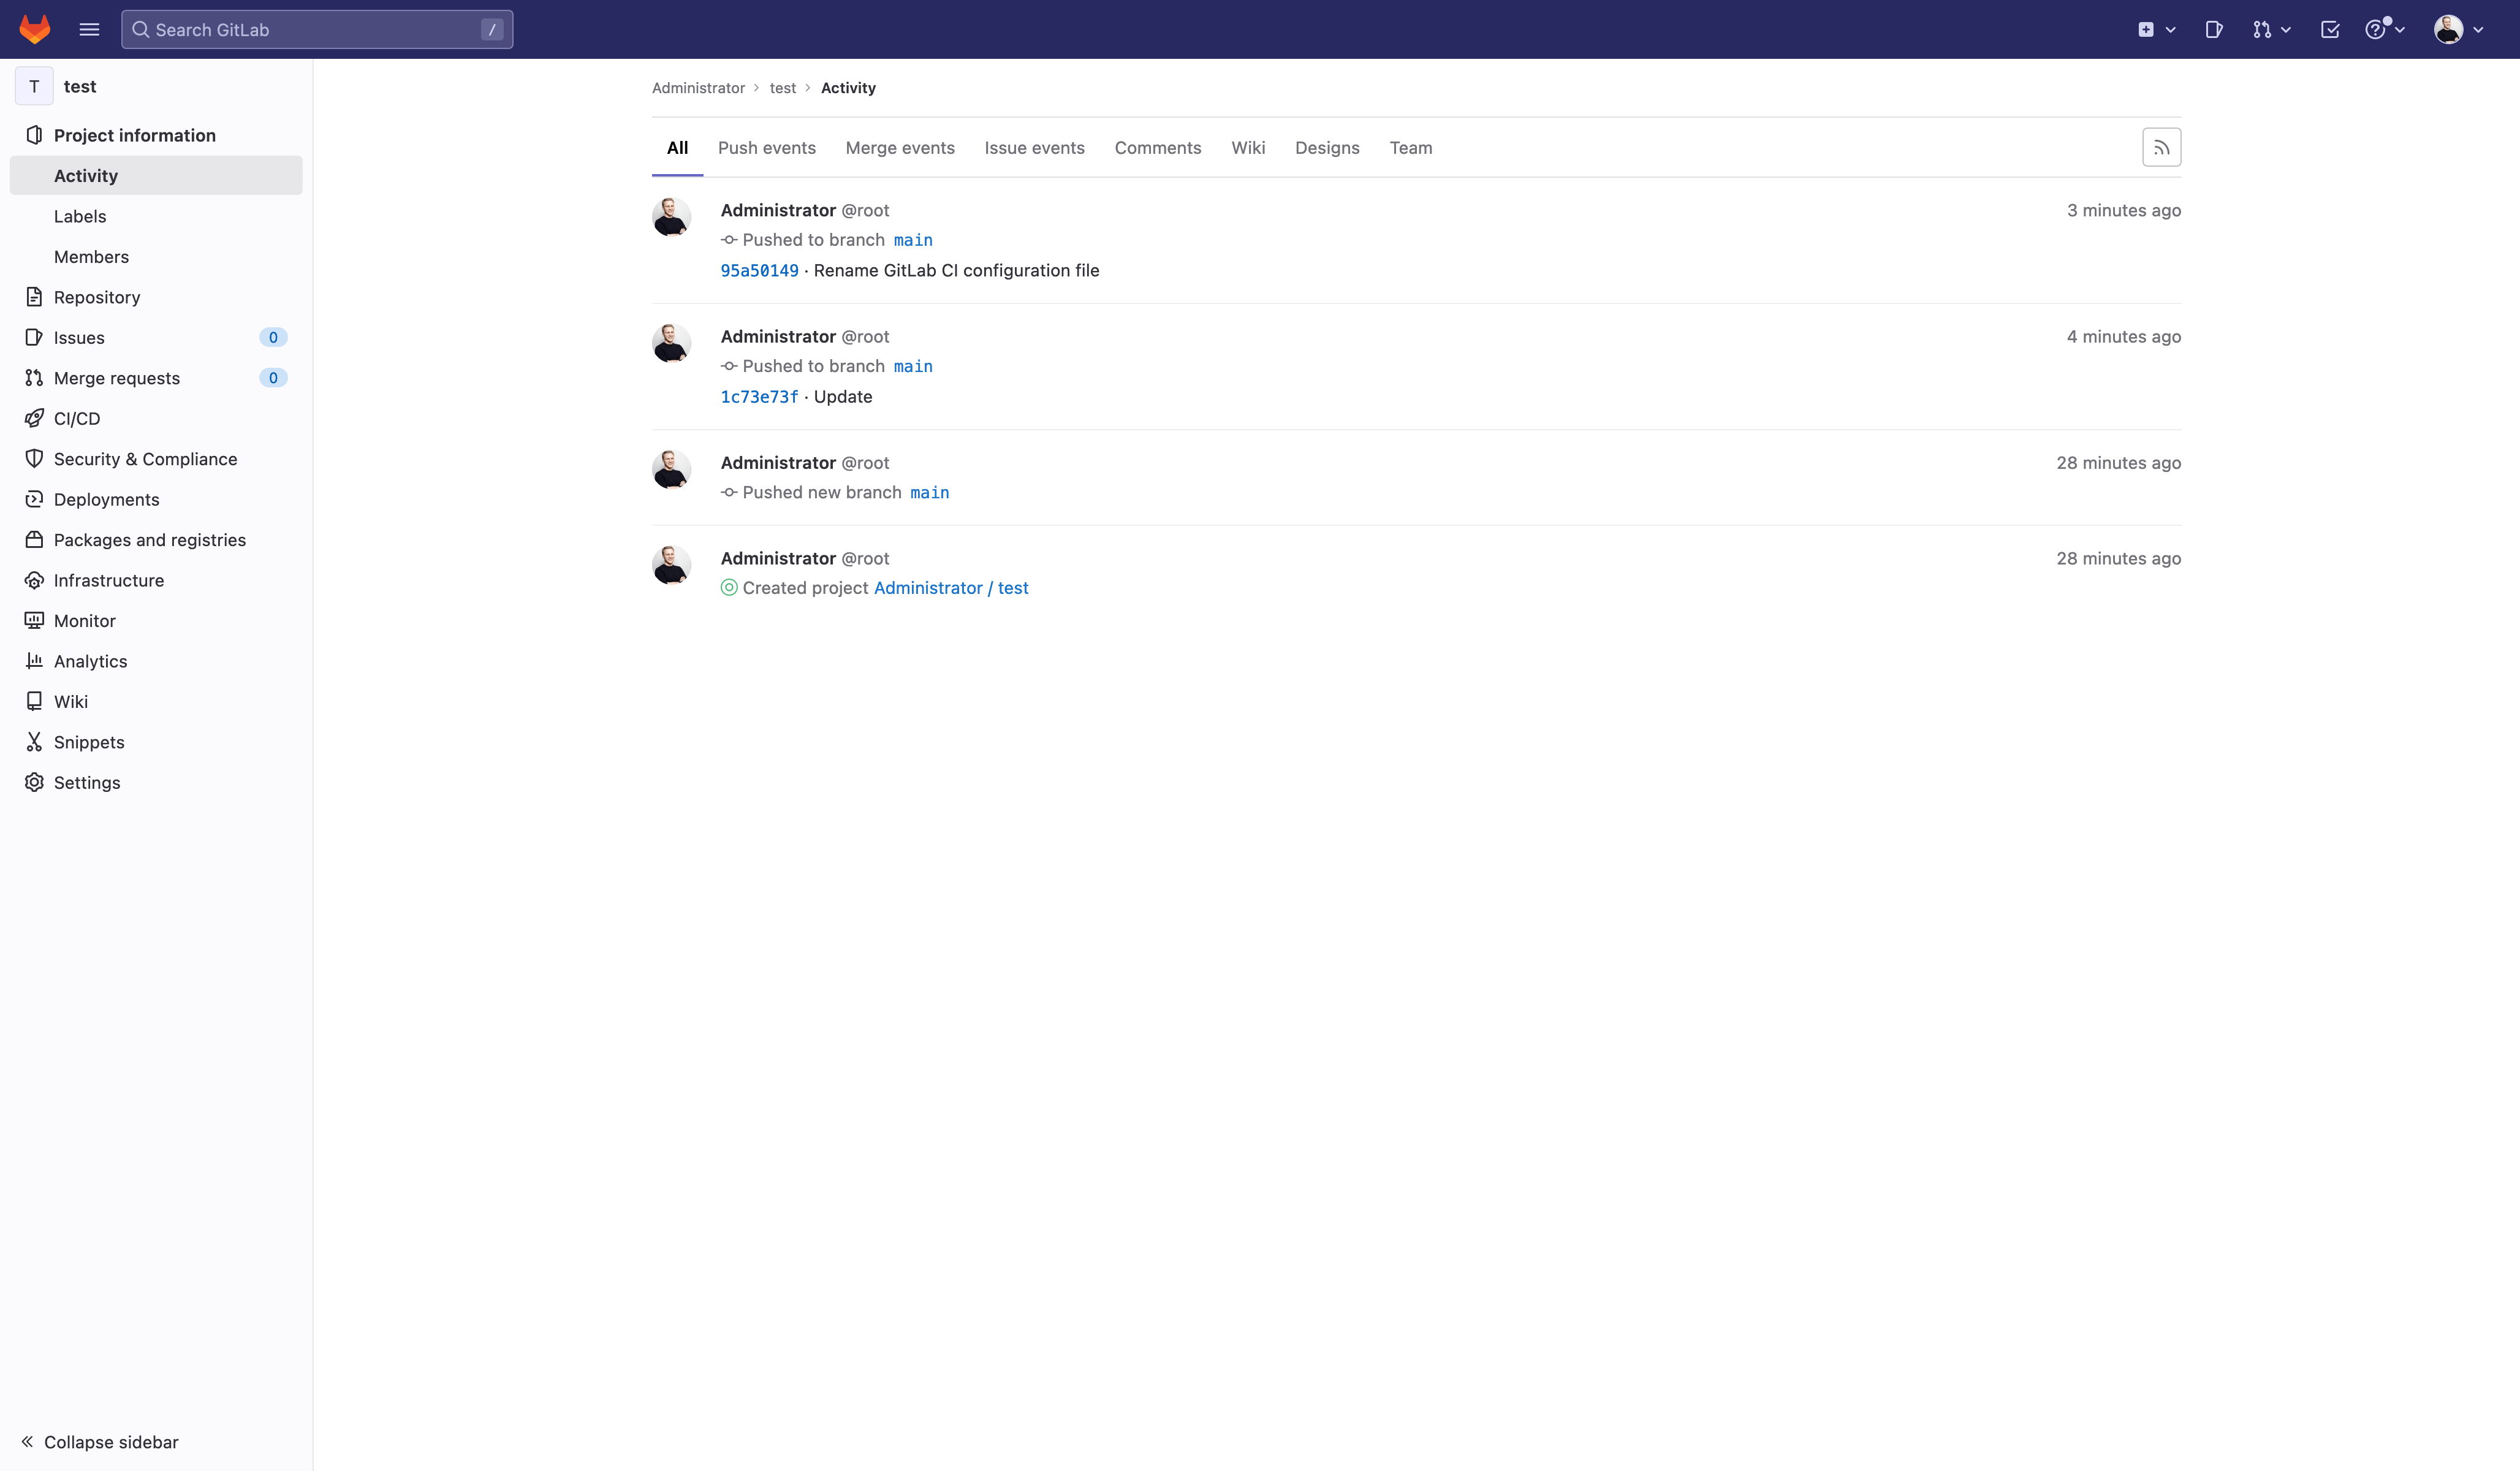Subscribe via the RSS feed icon
The width and height of the screenshot is (2520, 1471).
tap(2161, 147)
